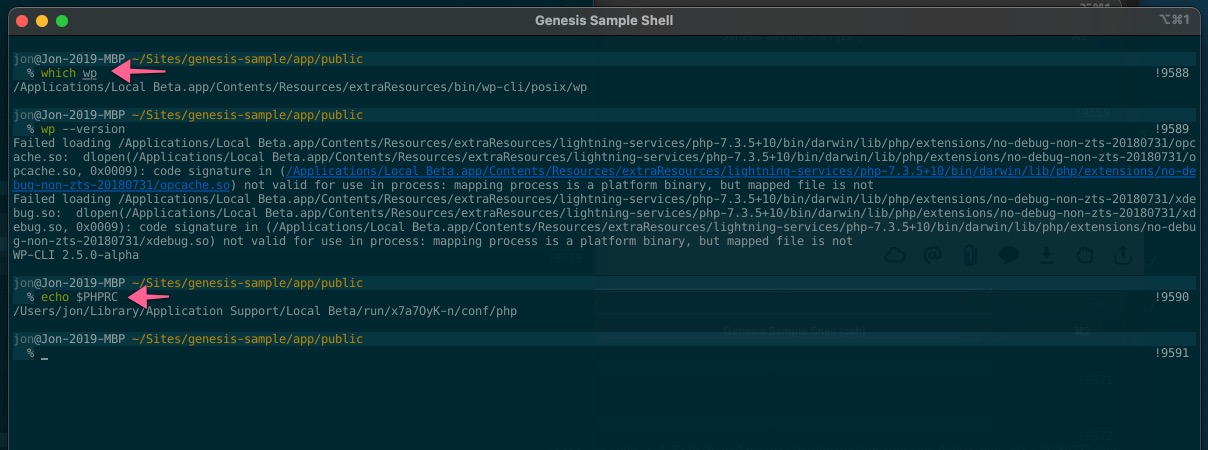Screen dimensions: 1208x450
Task: Click the echo $PHPRC command text
Action: [x=79, y=297]
